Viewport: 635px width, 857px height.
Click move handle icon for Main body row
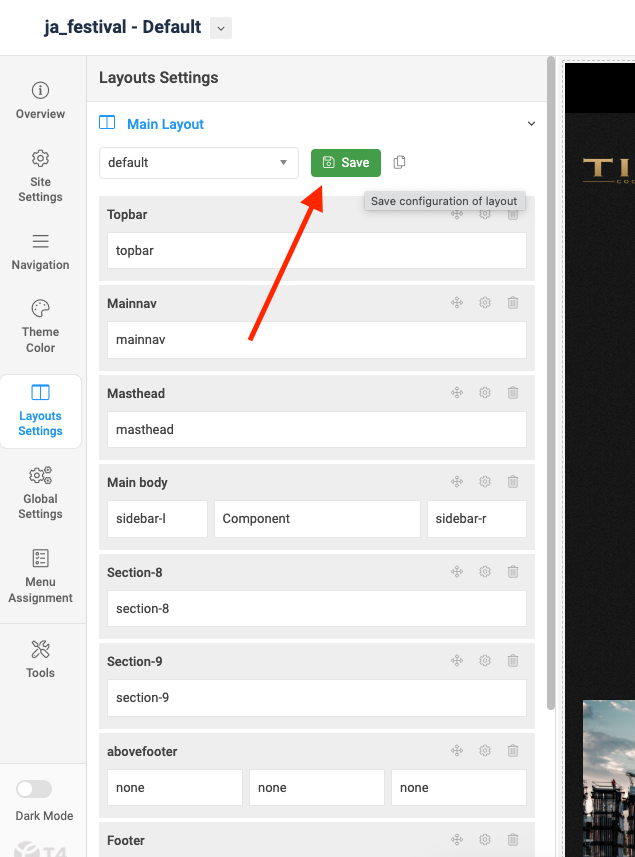(x=457, y=482)
